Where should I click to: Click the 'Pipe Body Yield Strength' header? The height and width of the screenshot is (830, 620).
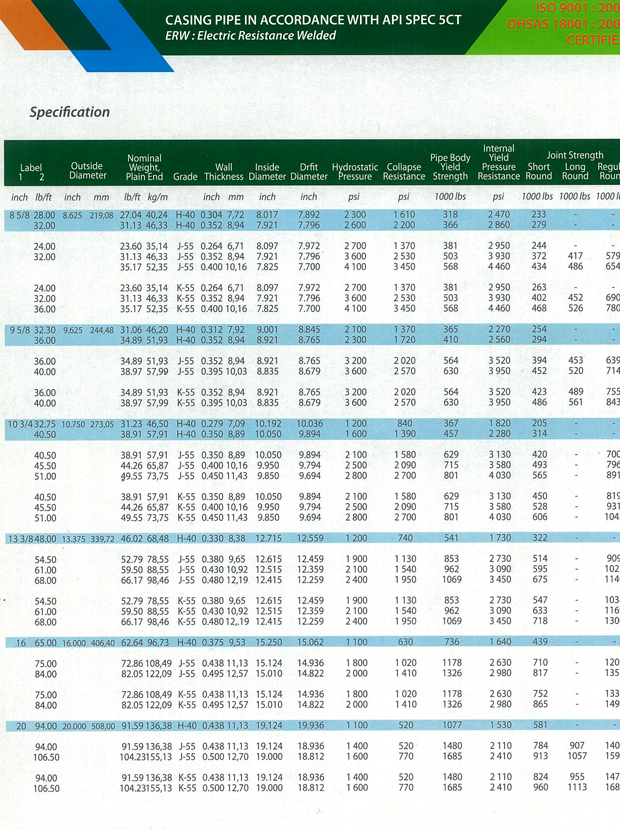tap(450, 167)
